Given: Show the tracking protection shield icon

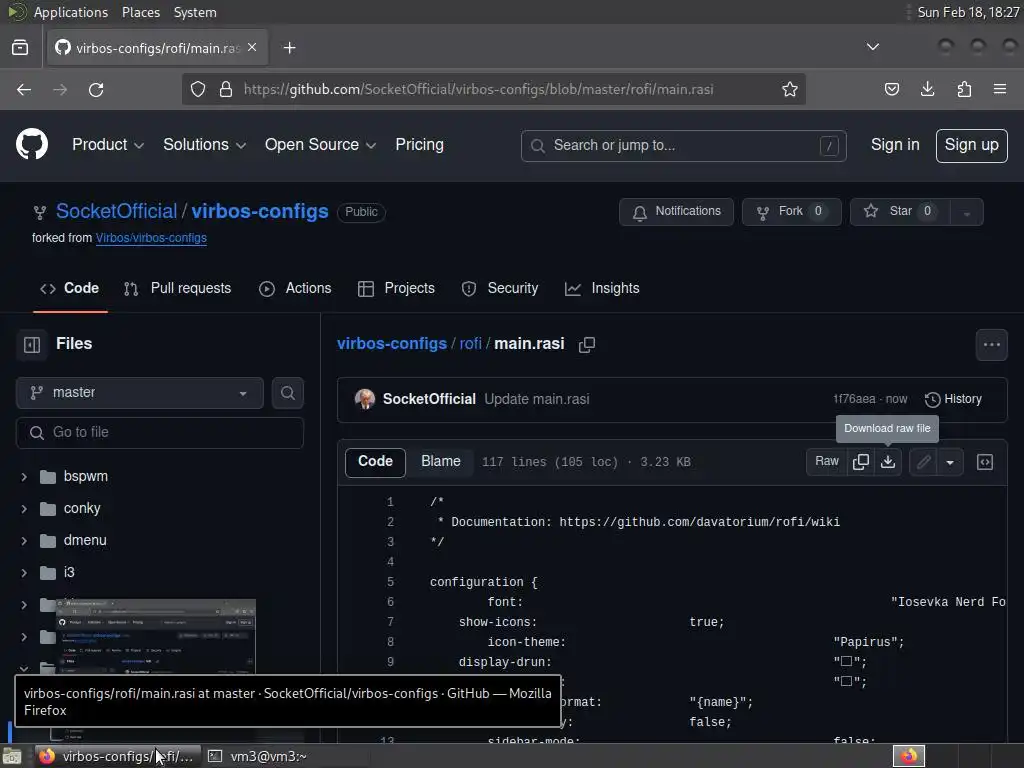Looking at the screenshot, I should [x=198, y=89].
